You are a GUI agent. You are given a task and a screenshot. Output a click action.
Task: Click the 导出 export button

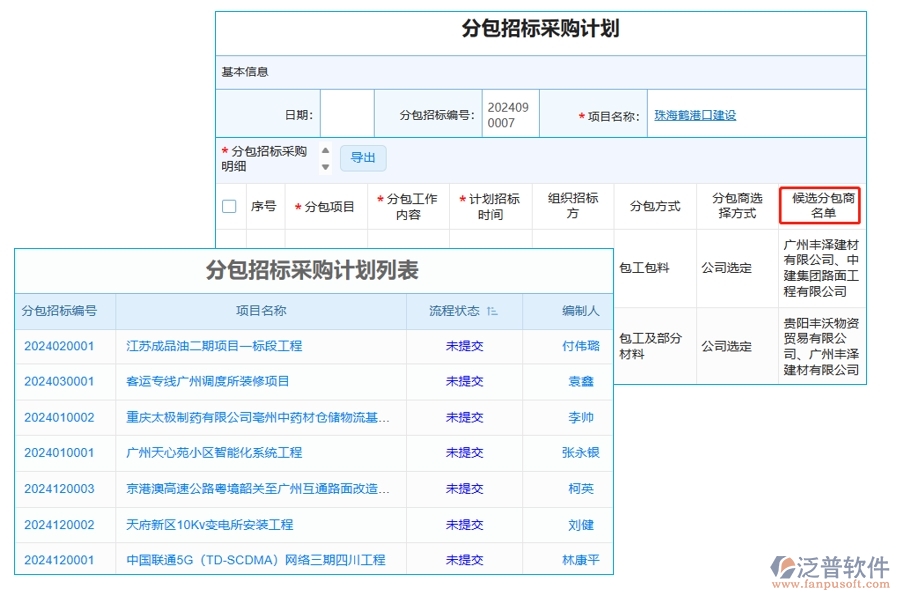(x=363, y=158)
